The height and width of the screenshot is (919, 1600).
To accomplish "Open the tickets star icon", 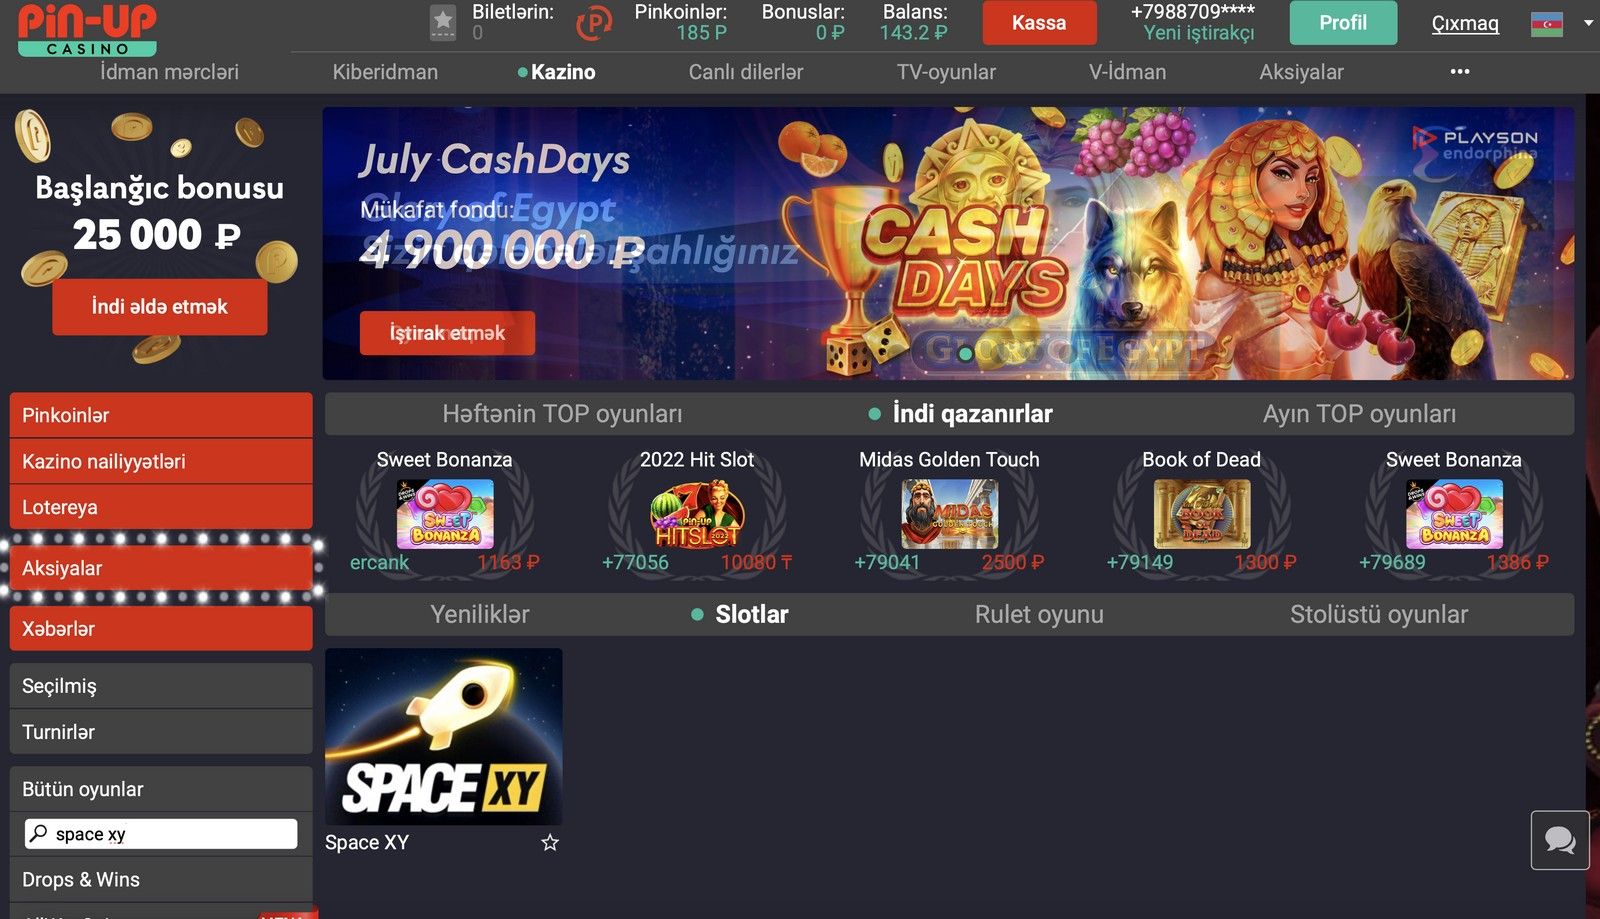I will pyautogui.click(x=443, y=22).
